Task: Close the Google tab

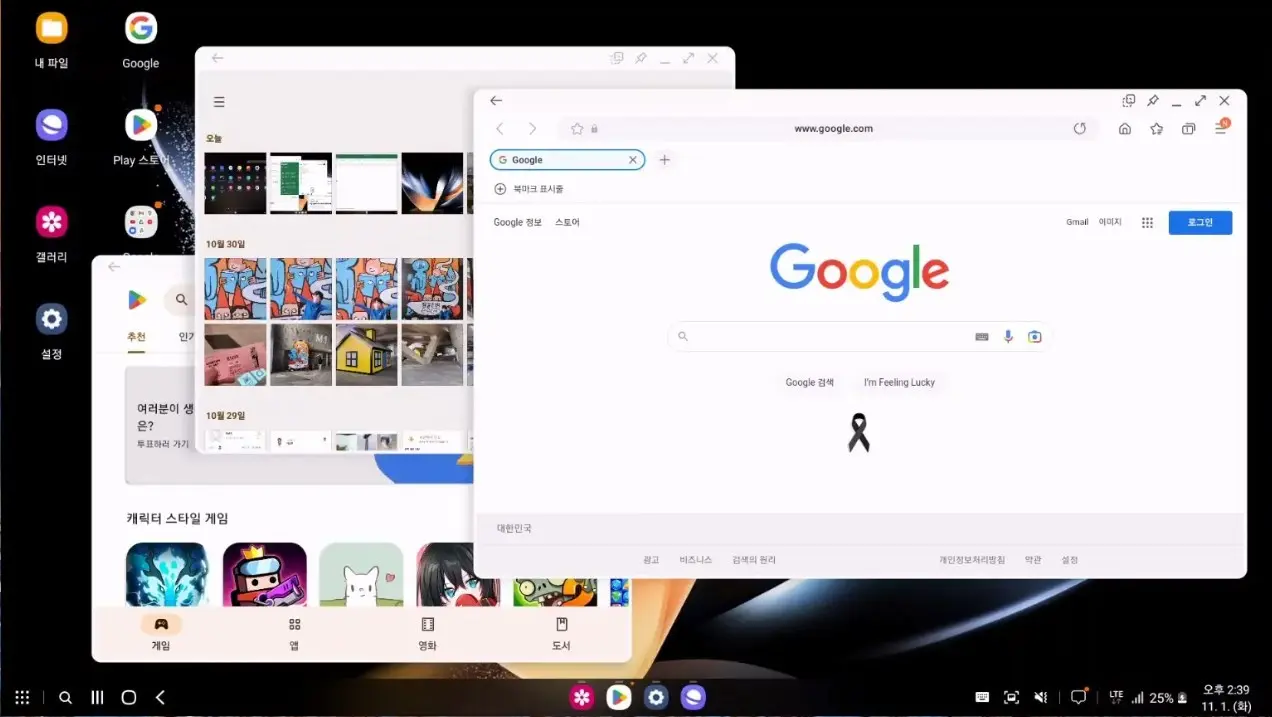Action: [632, 160]
